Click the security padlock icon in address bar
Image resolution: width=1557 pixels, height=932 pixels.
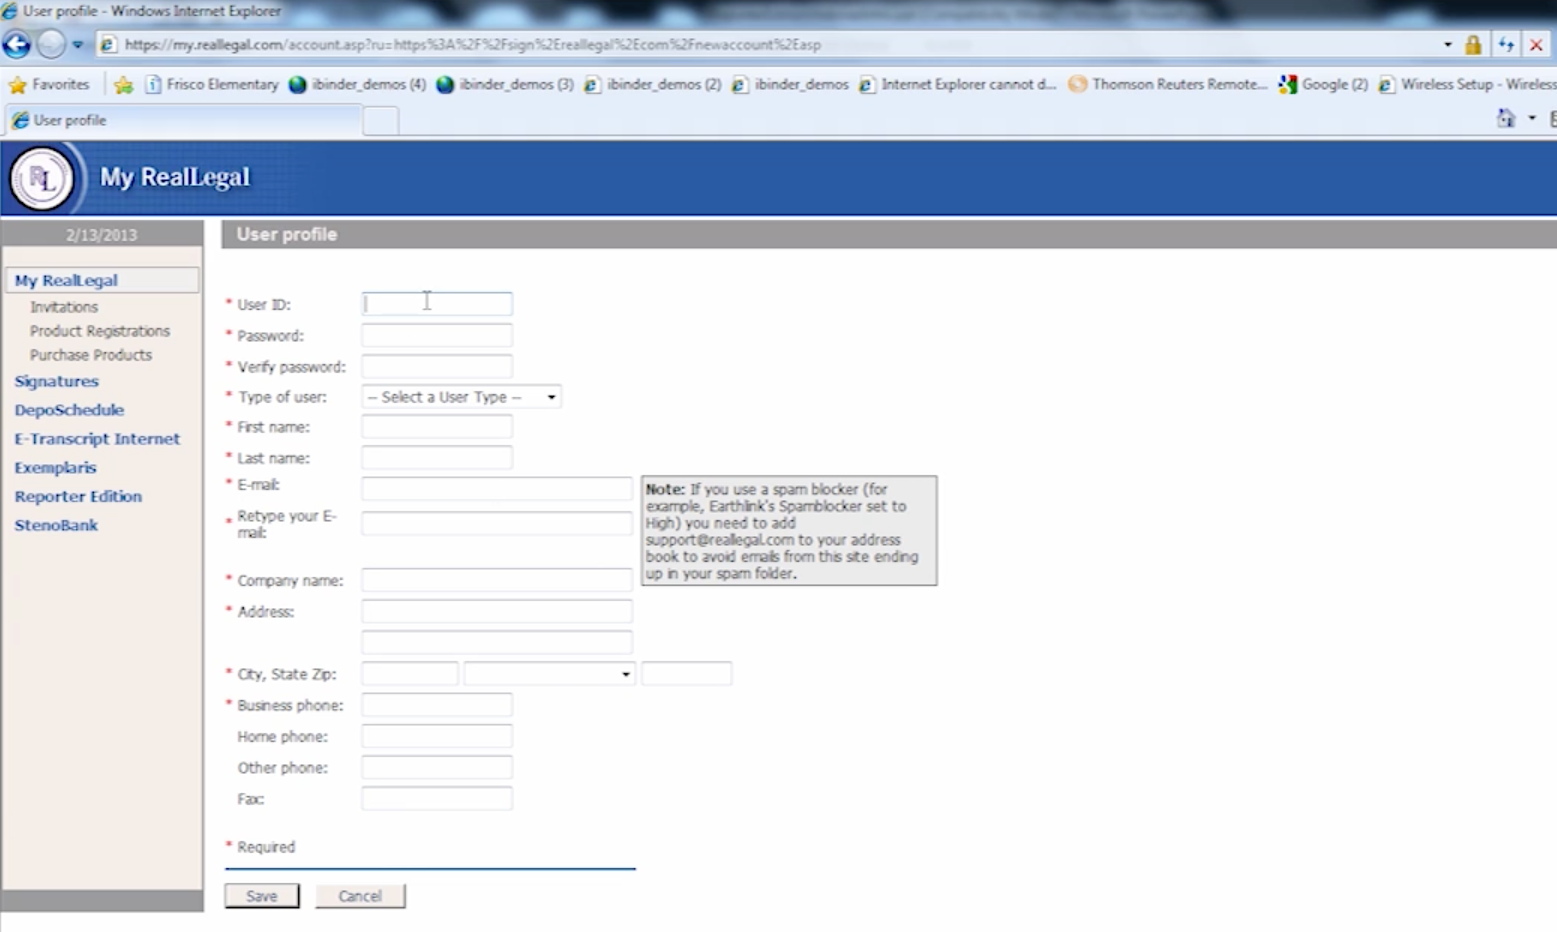pos(1472,45)
